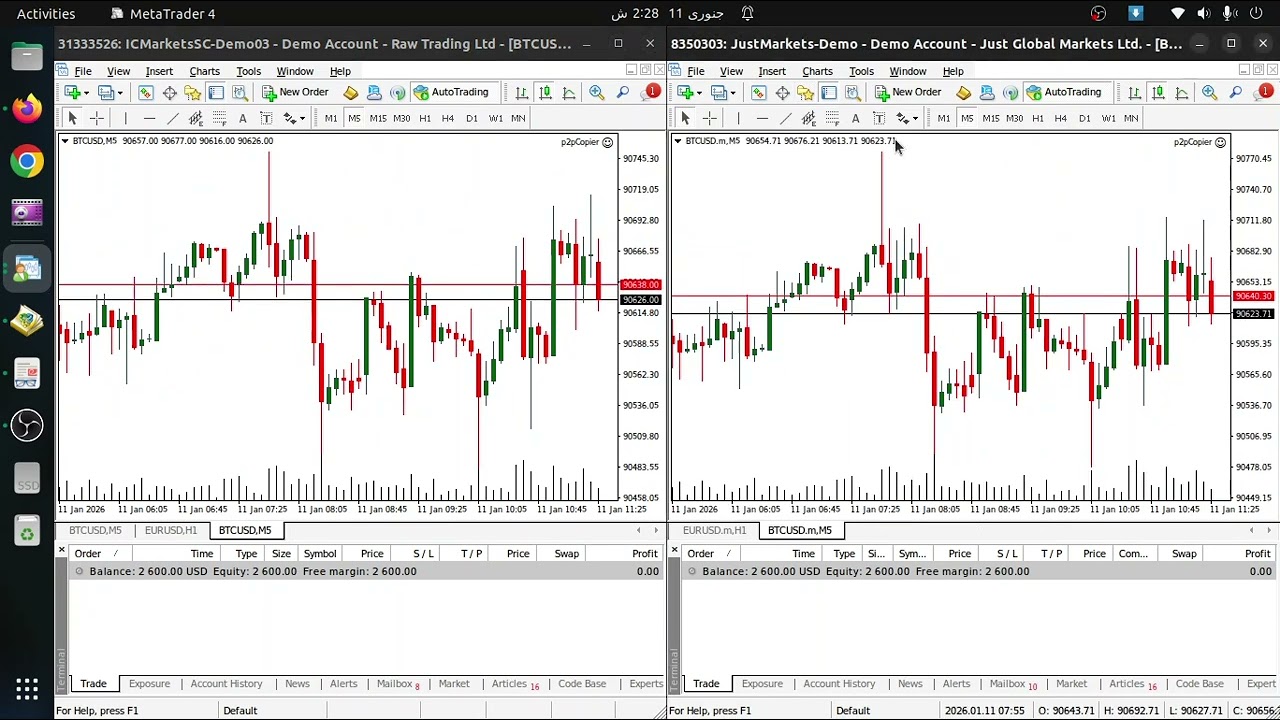Image resolution: width=1280 pixels, height=720 pixels.
Task: Open notifications bubble in ICMarkets toolbar
Action: pos(650,92)
